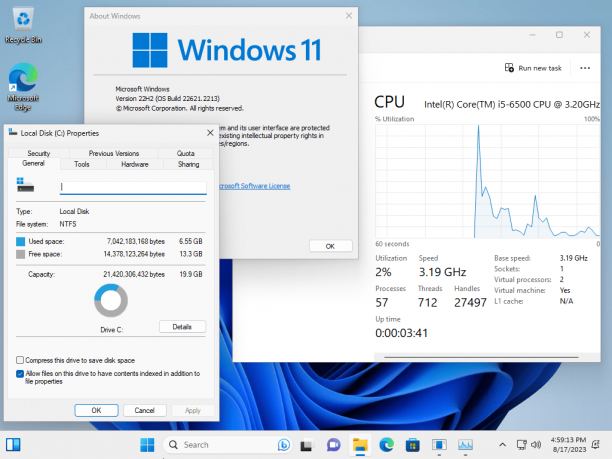Open volume control in system tray
612x459 pixels.
[536, 445]
